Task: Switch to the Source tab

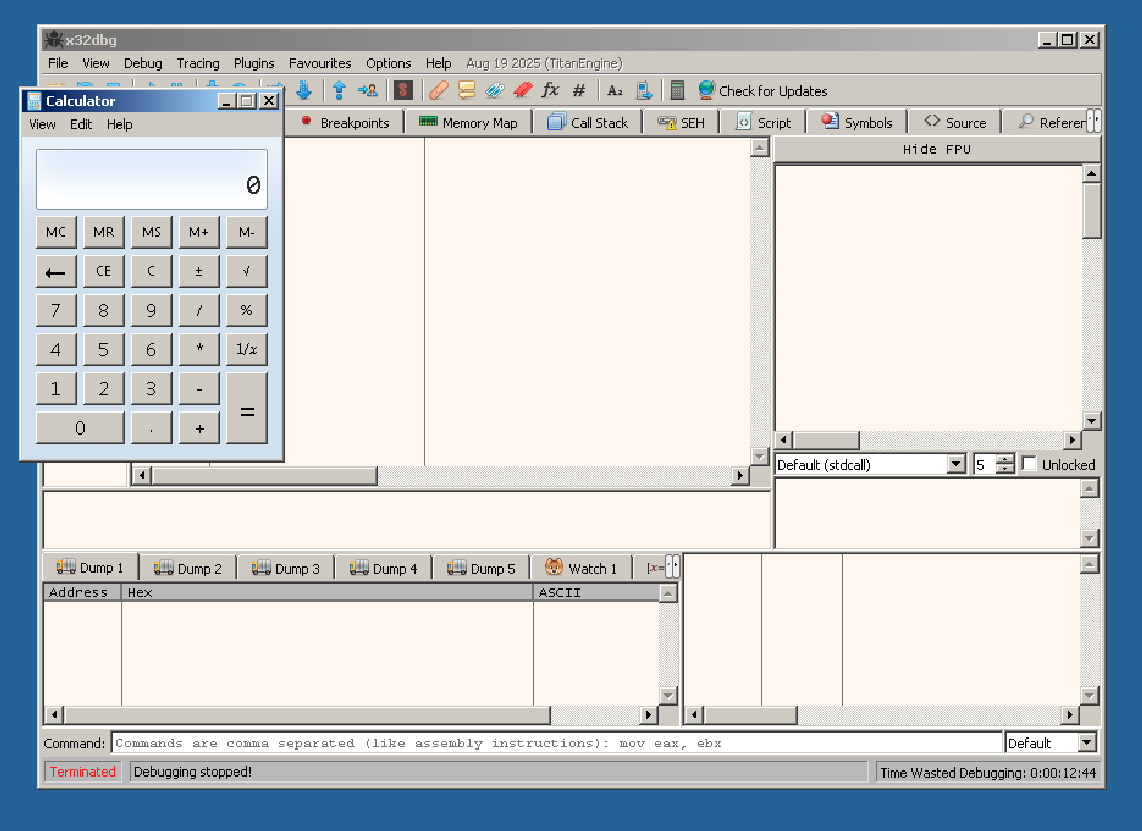Action: coord(955,122)
